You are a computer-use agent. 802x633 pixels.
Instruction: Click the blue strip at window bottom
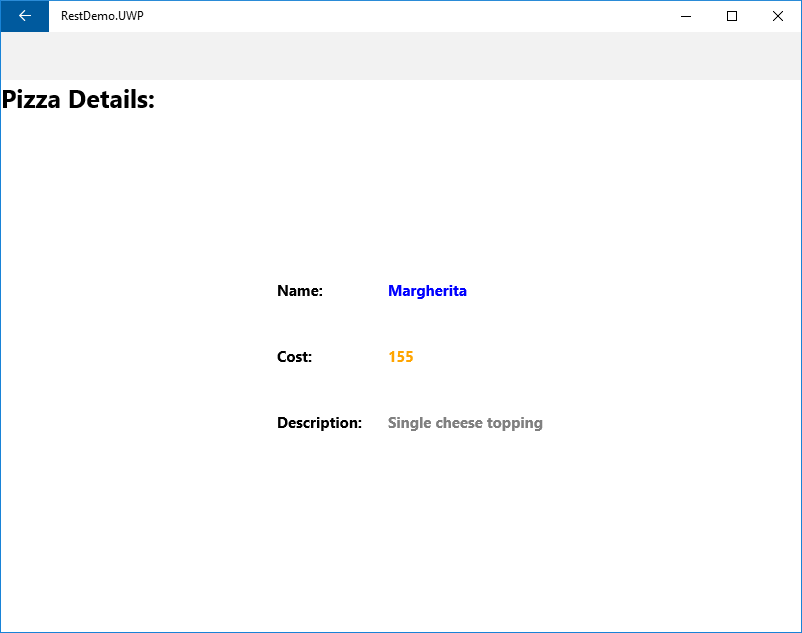pyautogui.click(x=400, y=628)
